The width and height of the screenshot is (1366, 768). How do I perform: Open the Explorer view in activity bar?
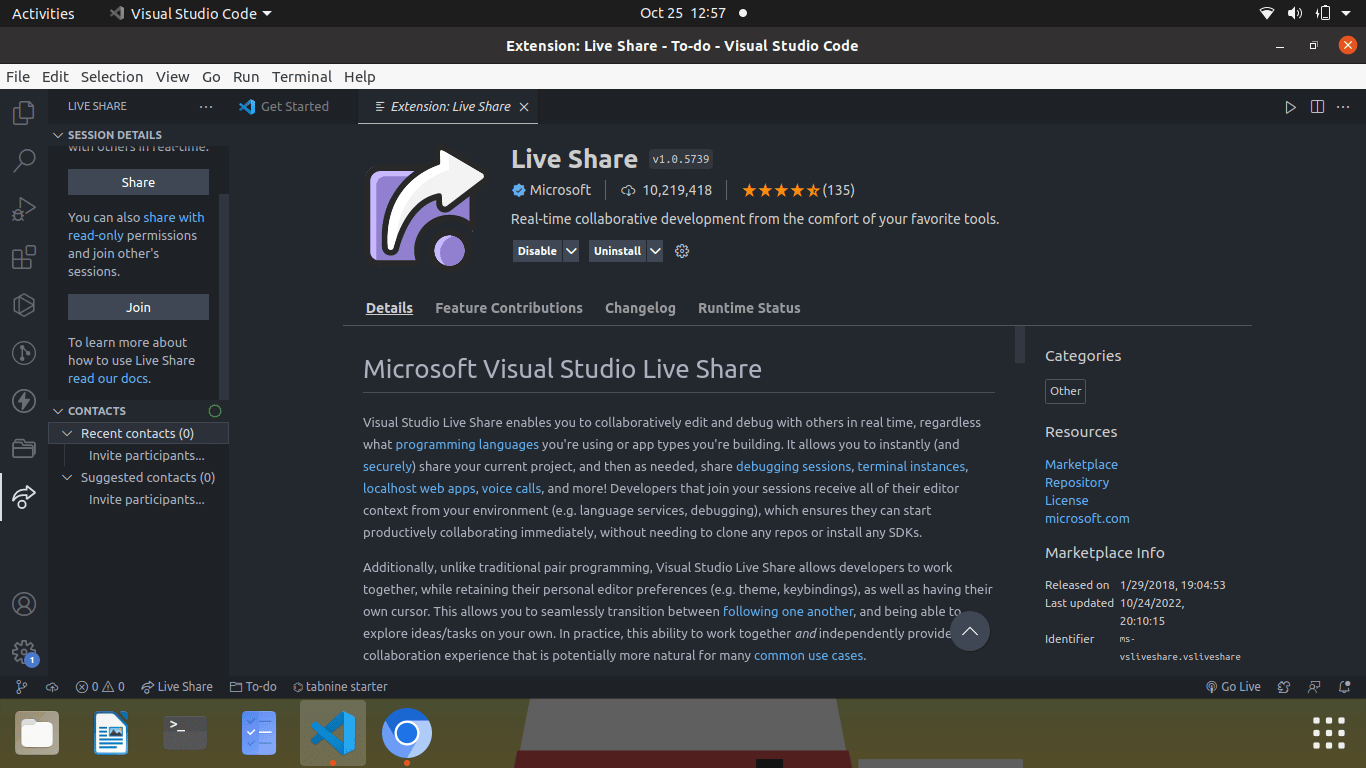pyautogui.click(x=24, y=112)
